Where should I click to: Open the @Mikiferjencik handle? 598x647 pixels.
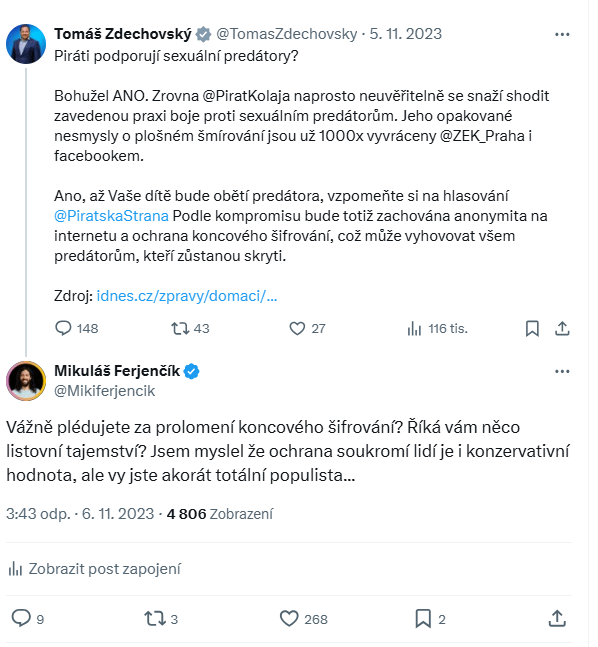105,391
